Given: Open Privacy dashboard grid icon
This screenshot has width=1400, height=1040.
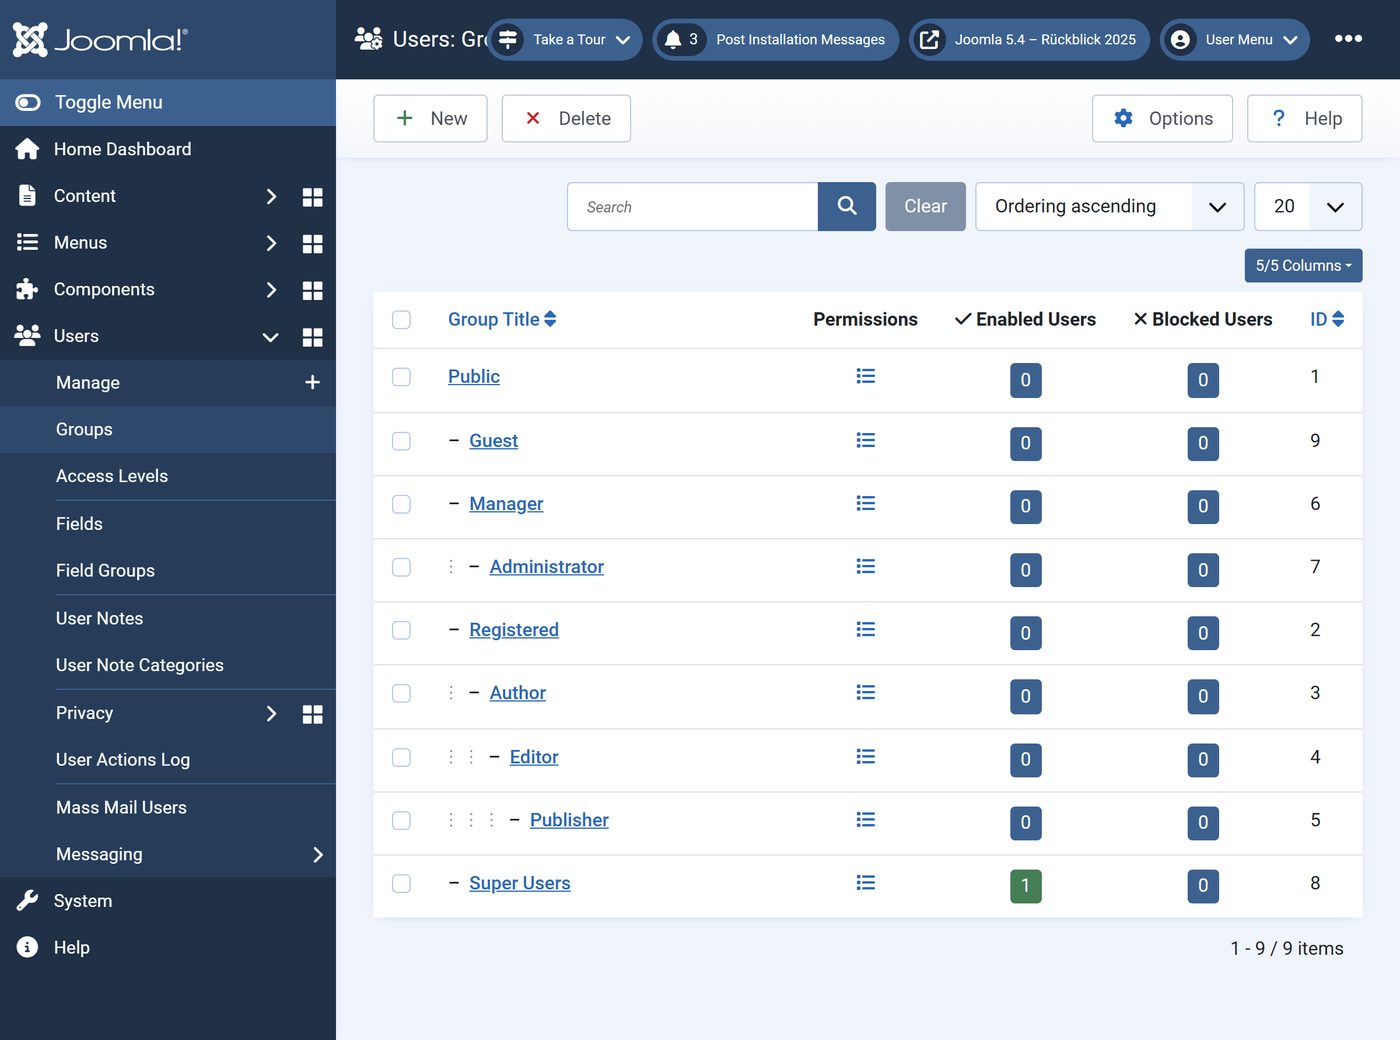Looking at the screenshot, I should 312,714.
